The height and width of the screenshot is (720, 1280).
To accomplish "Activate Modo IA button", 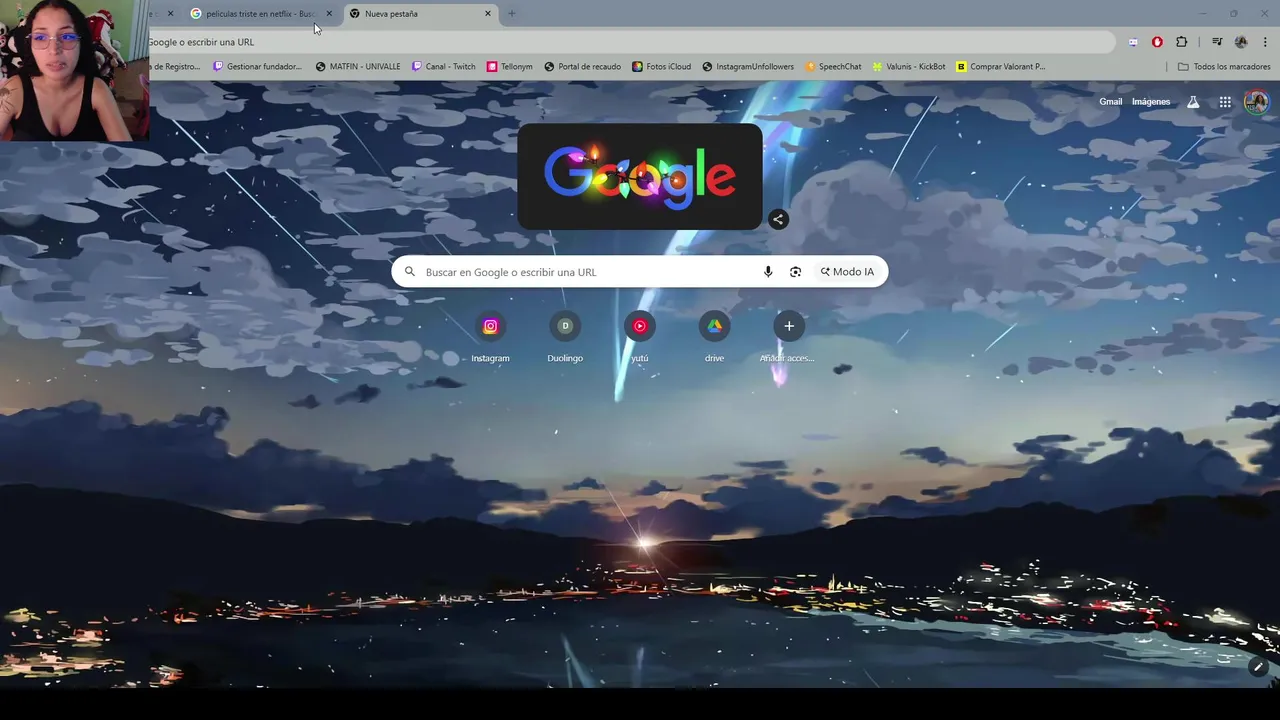I will pos(847,272).
